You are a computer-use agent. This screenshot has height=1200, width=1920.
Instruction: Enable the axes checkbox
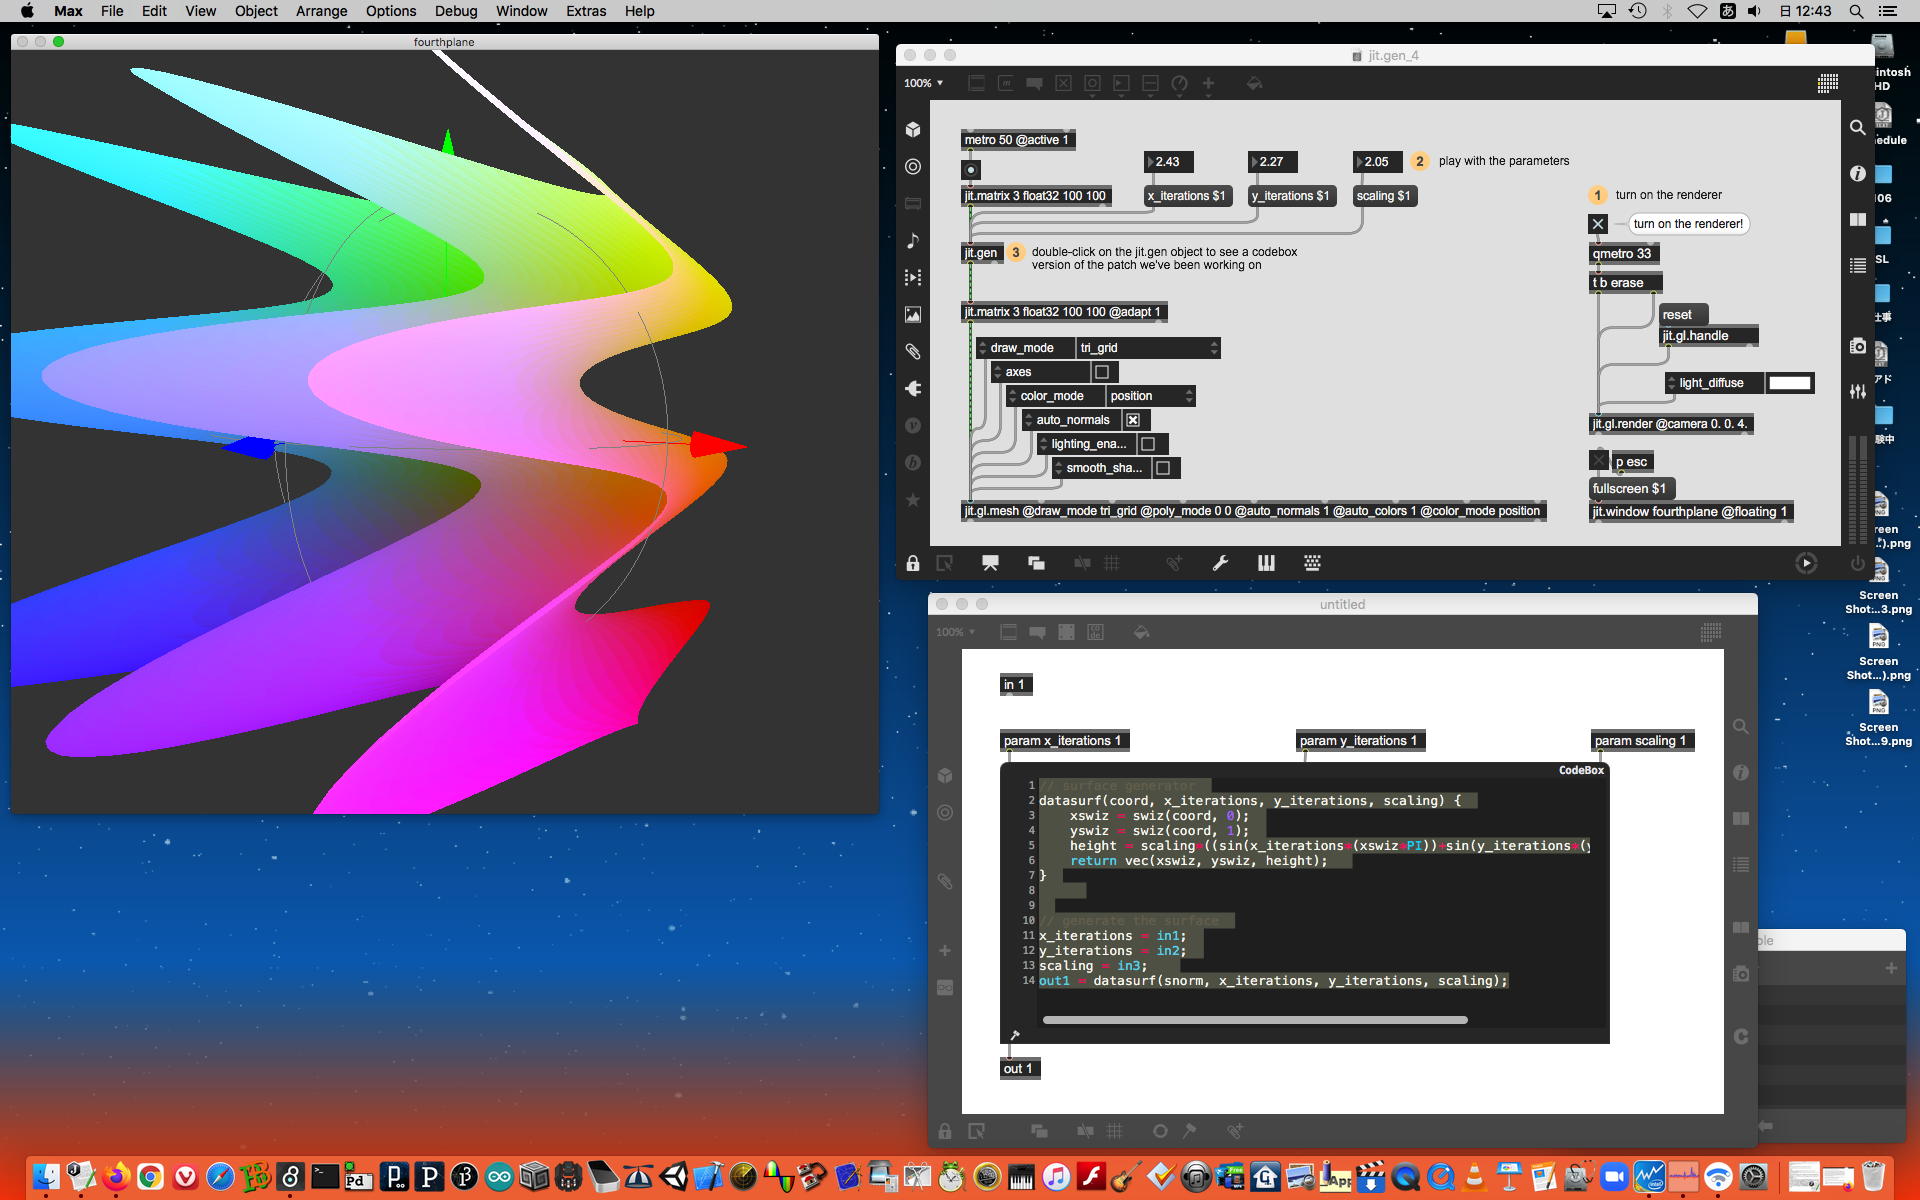pos(1102,372)
